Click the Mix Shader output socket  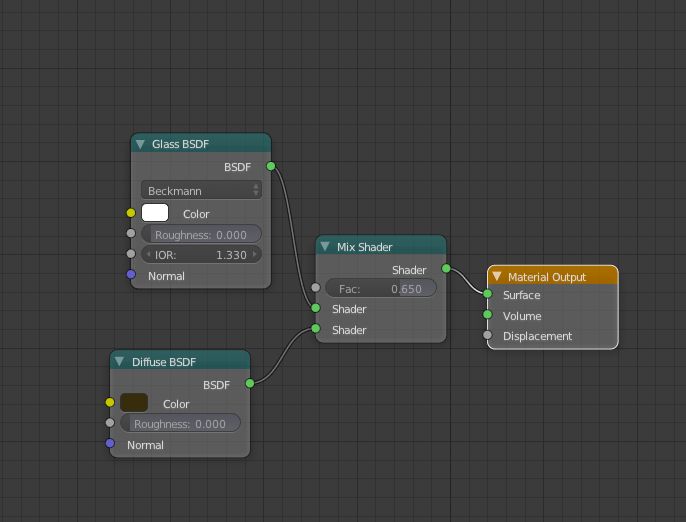coord(446,268)
